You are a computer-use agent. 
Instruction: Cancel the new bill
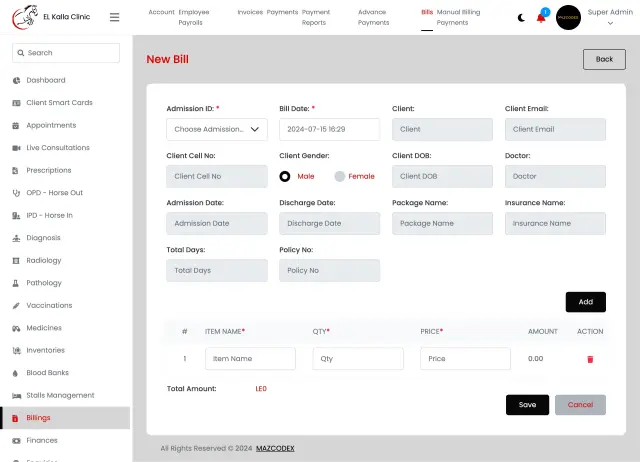tap(580, 405)
